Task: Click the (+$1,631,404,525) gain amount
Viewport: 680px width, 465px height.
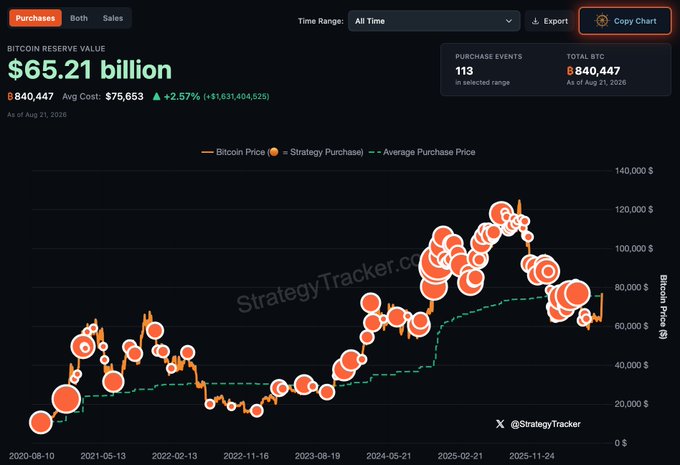Action: 236,96
